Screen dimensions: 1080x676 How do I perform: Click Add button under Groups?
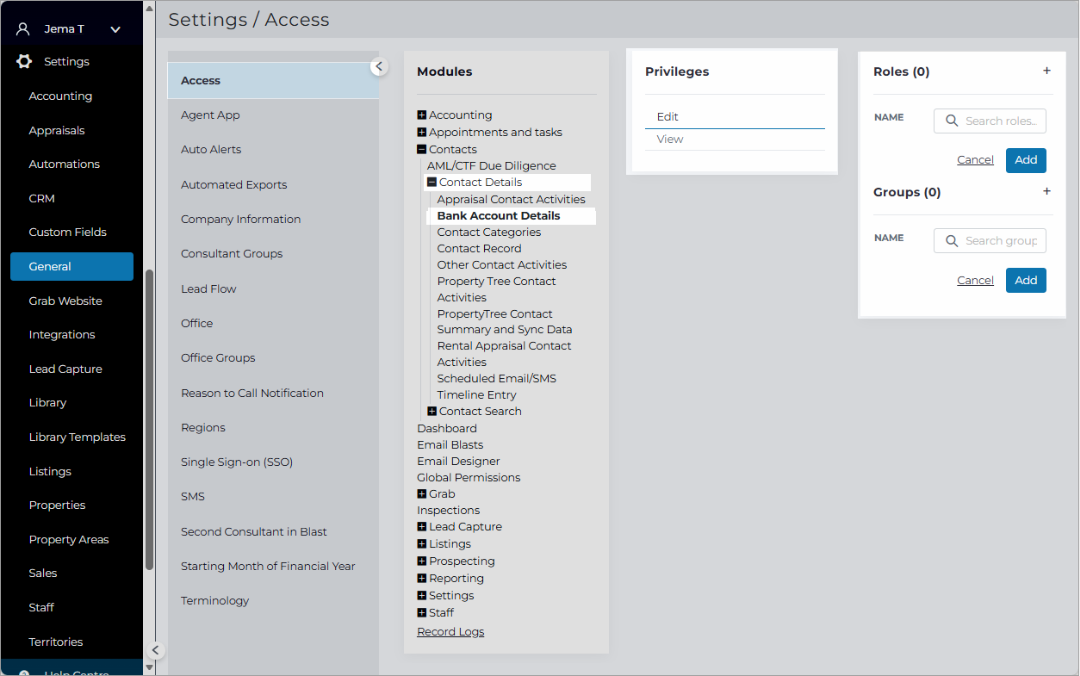coord(1026,280)
